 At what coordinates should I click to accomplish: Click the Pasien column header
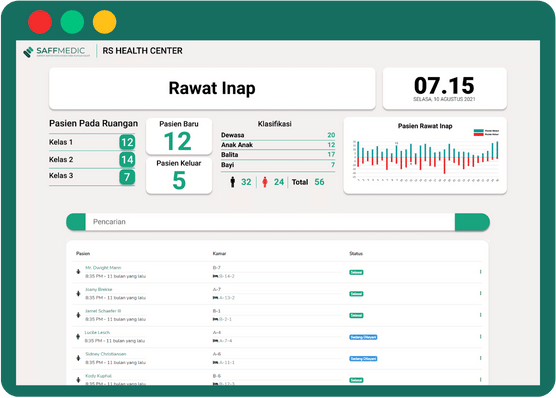pos(83,253)
